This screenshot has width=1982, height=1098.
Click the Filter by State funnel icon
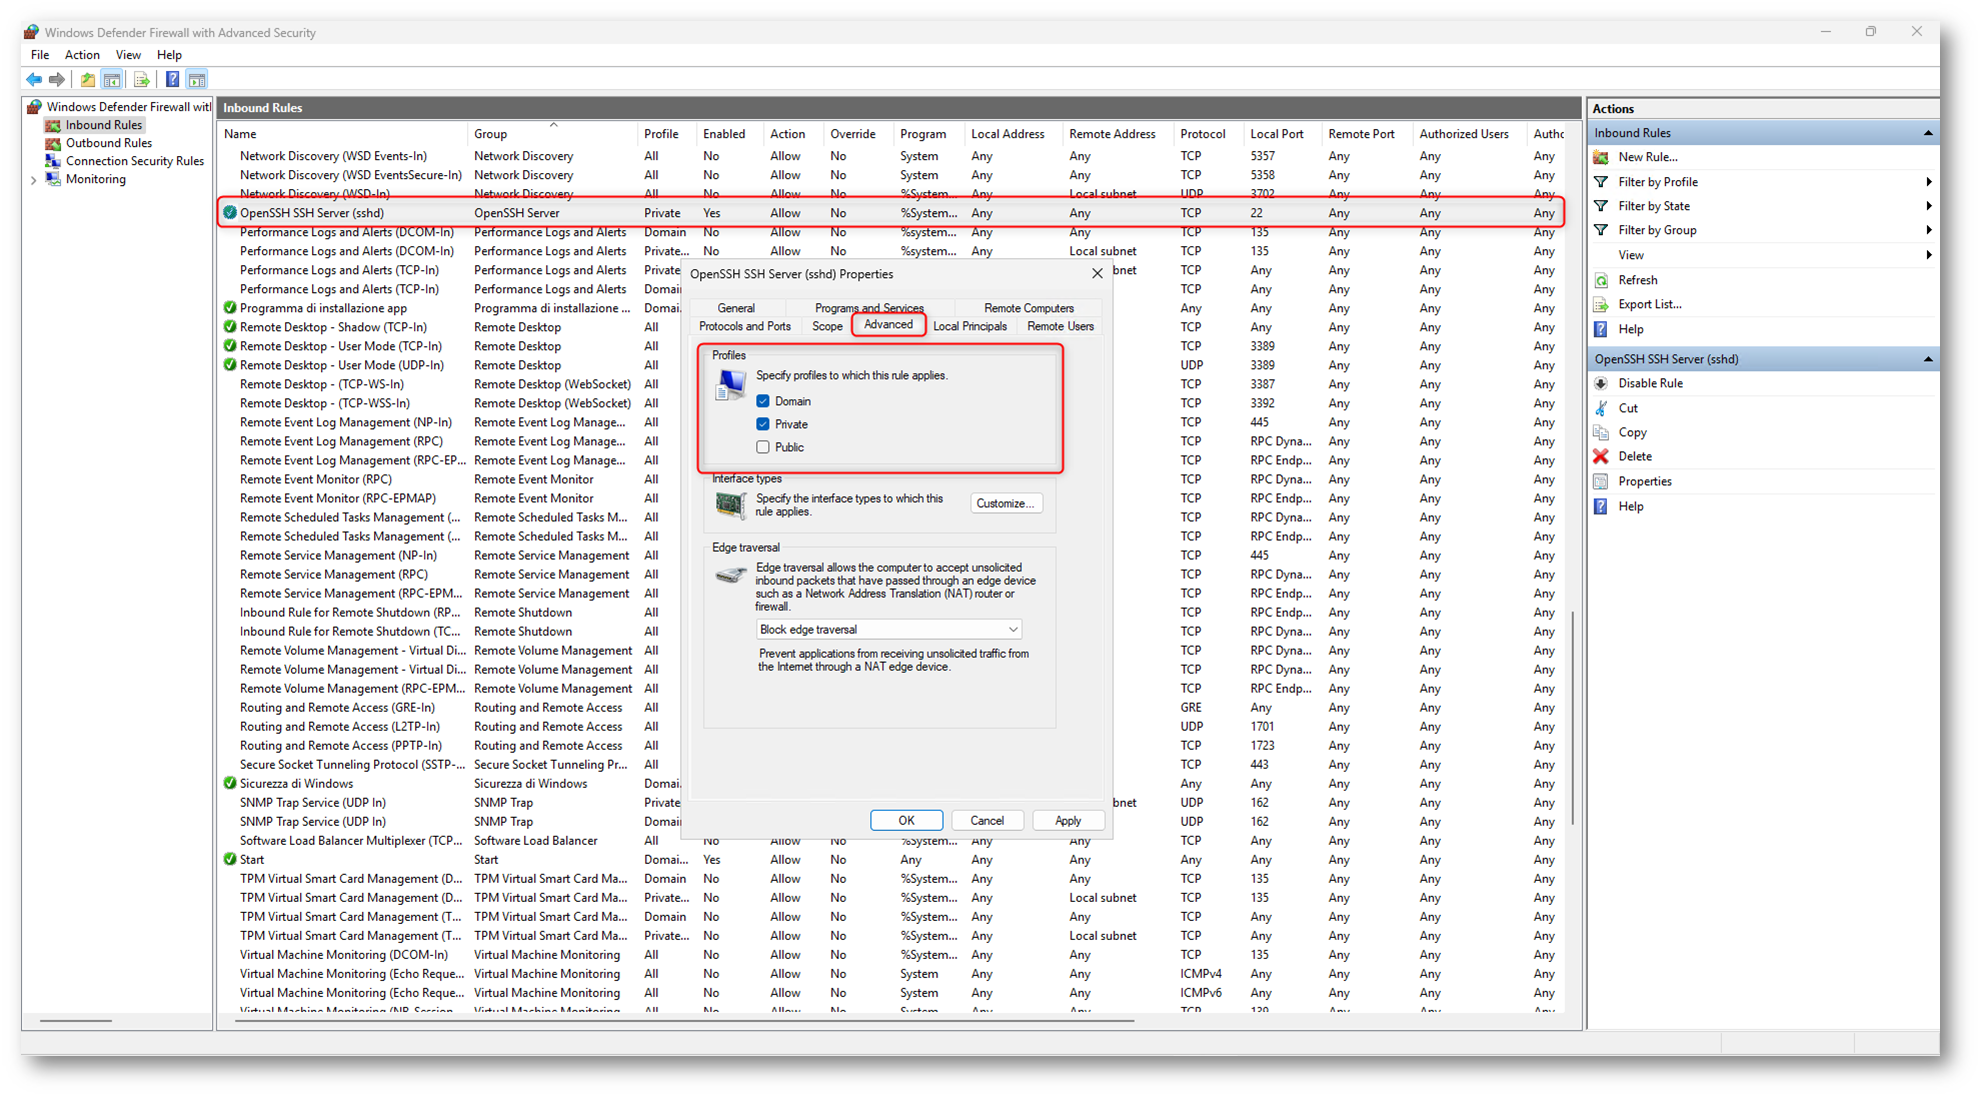[1601, 206]
